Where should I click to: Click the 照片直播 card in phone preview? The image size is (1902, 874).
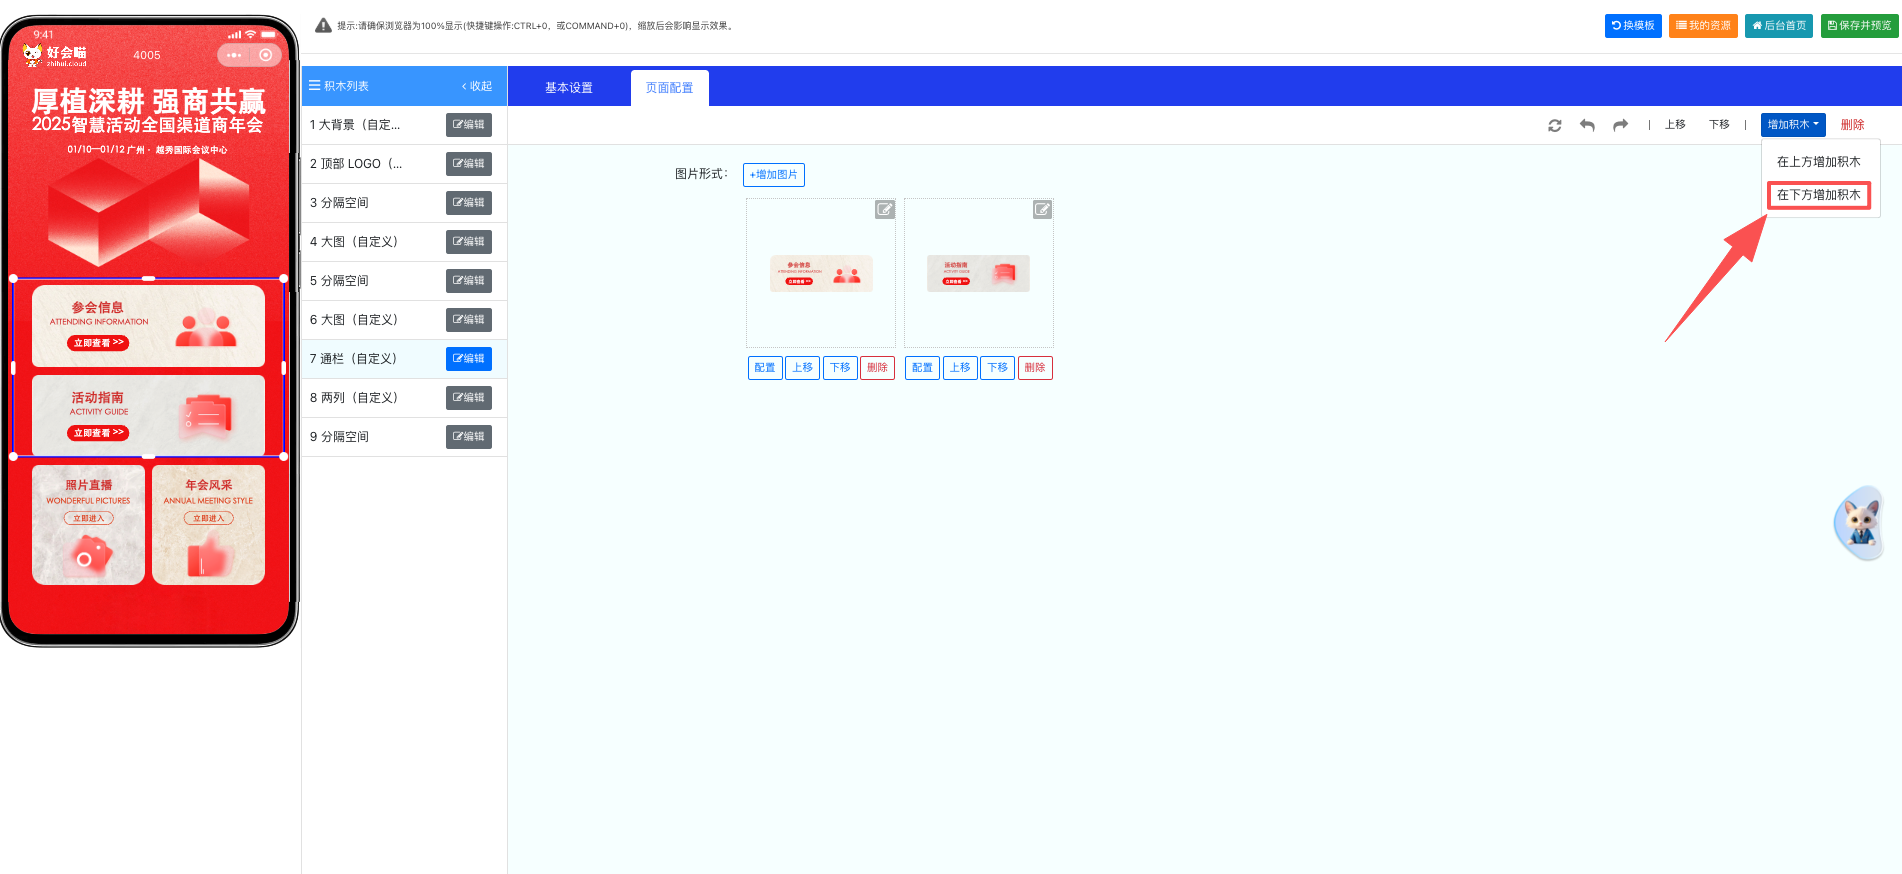[x=88, y=524]
